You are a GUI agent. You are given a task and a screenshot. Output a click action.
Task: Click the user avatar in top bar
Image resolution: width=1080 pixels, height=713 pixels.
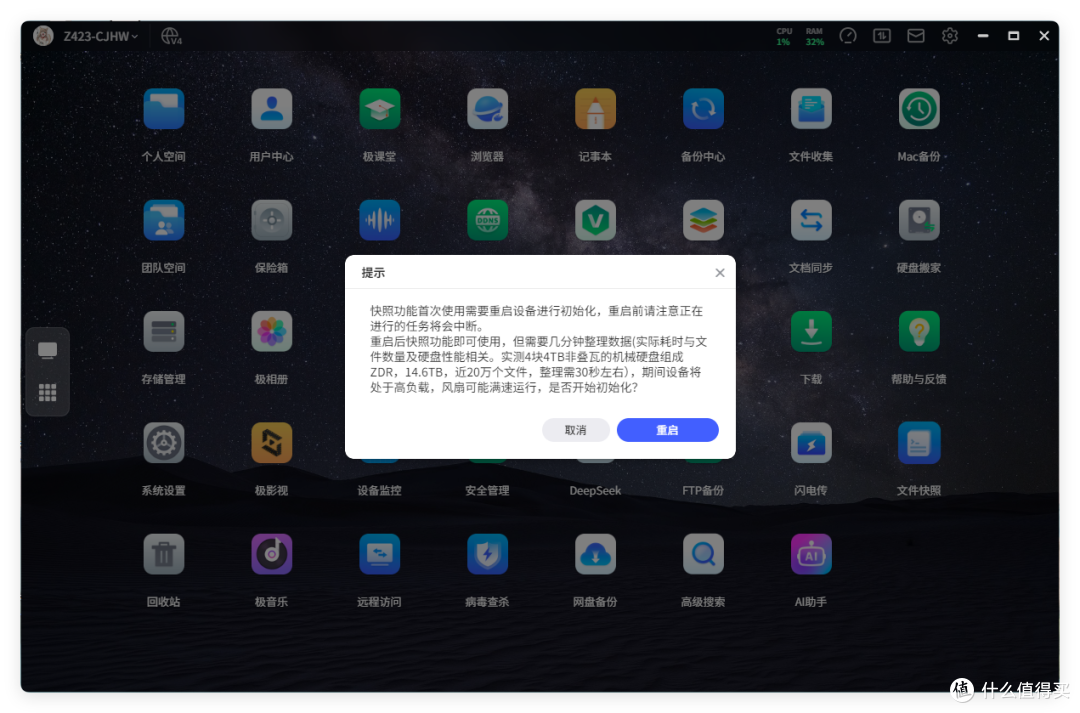[43, 36]
